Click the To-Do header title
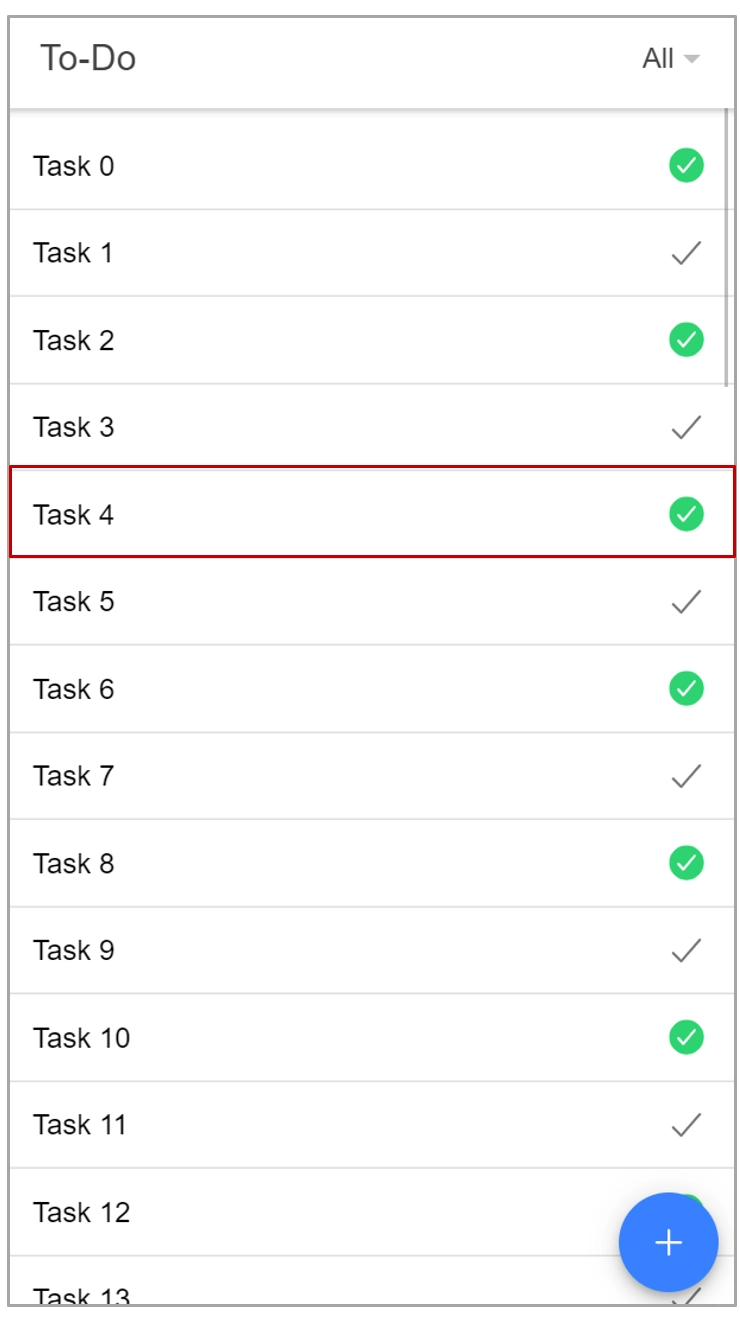The image size is (740, 1320). (88, 58)
